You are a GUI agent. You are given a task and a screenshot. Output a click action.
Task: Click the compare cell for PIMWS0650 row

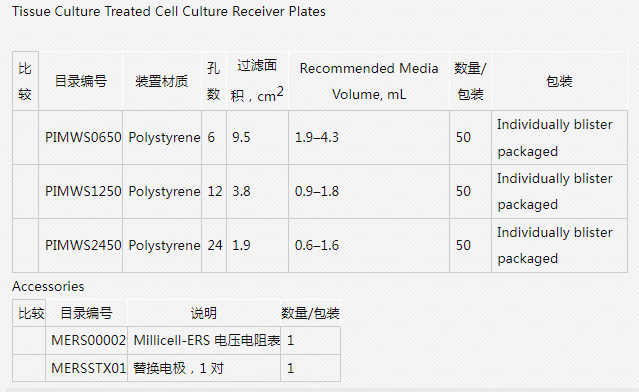click(26, 137)
